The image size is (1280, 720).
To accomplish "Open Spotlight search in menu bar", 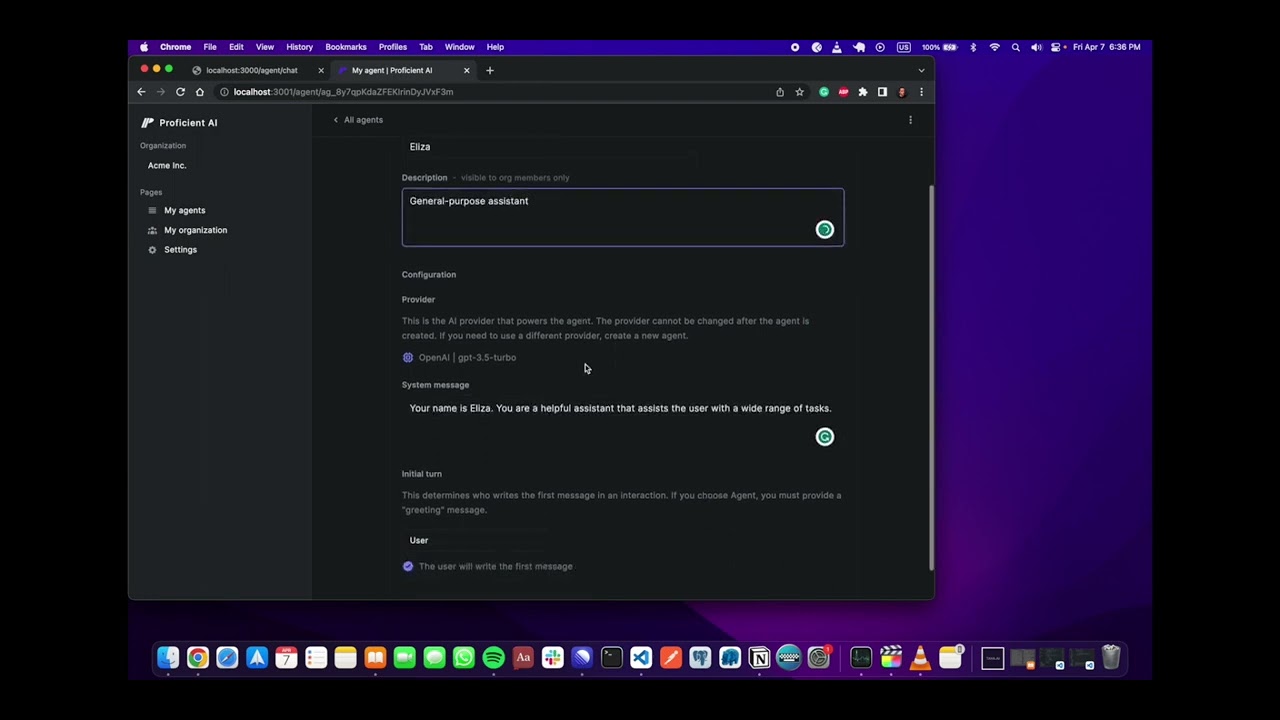I will 1015,47.
